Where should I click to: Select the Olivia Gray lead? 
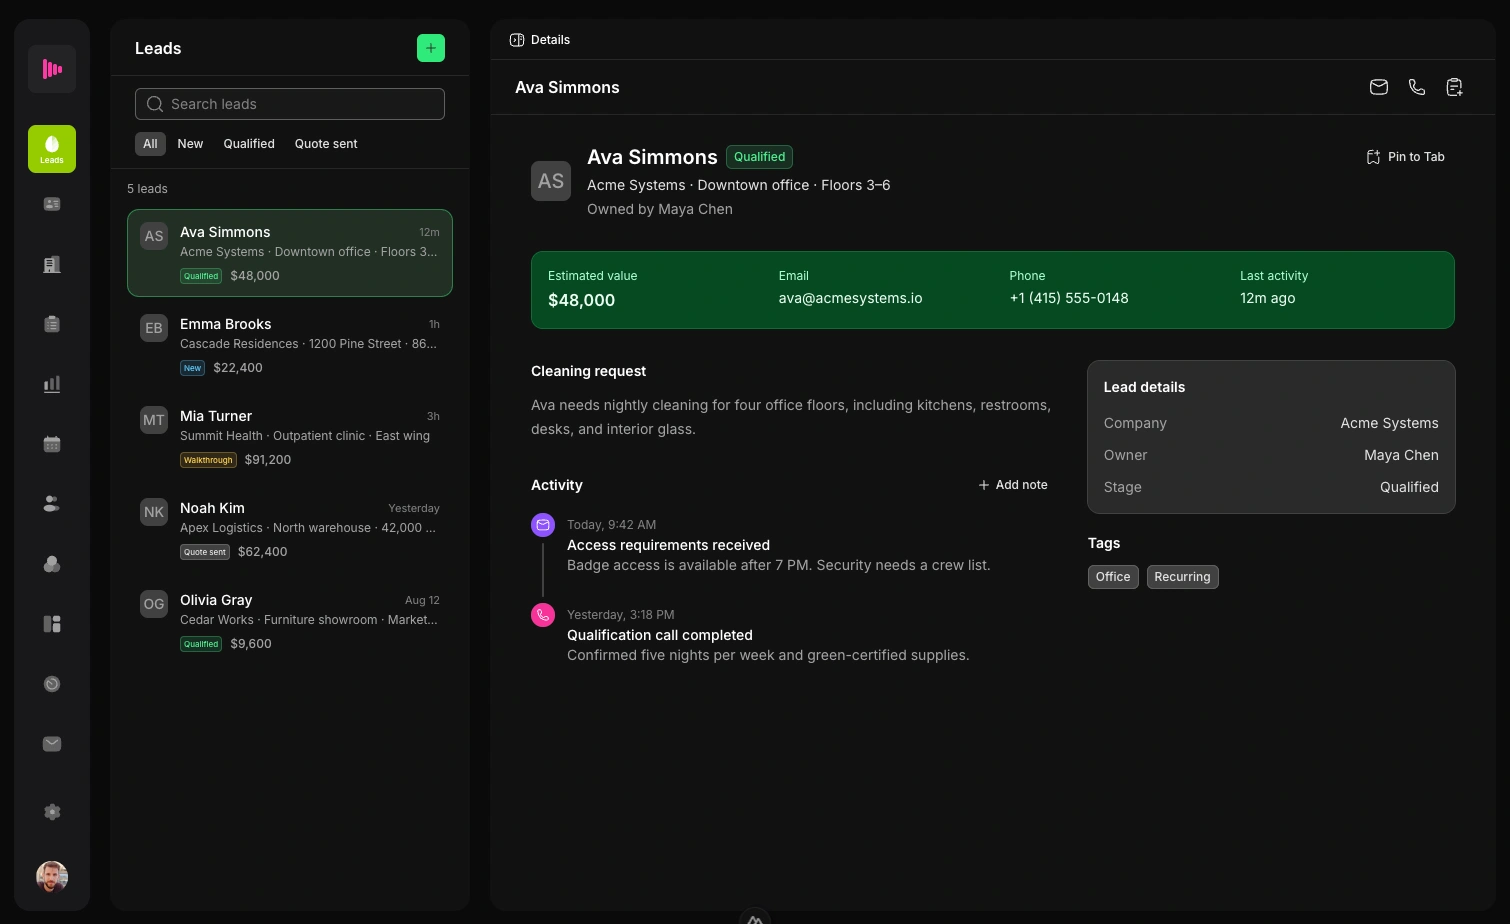[x=290, y=621]
